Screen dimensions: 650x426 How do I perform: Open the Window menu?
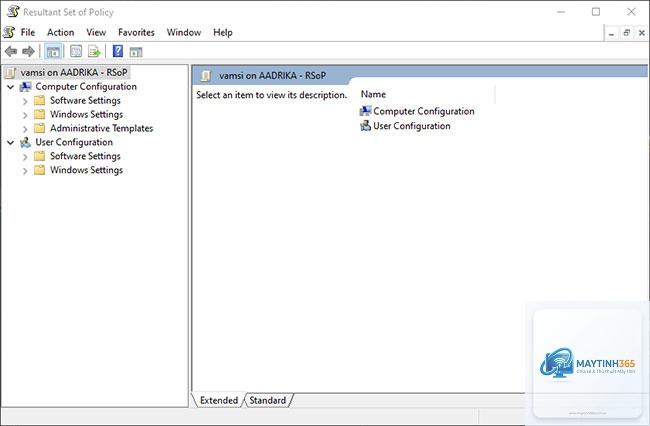pos(184,32)
